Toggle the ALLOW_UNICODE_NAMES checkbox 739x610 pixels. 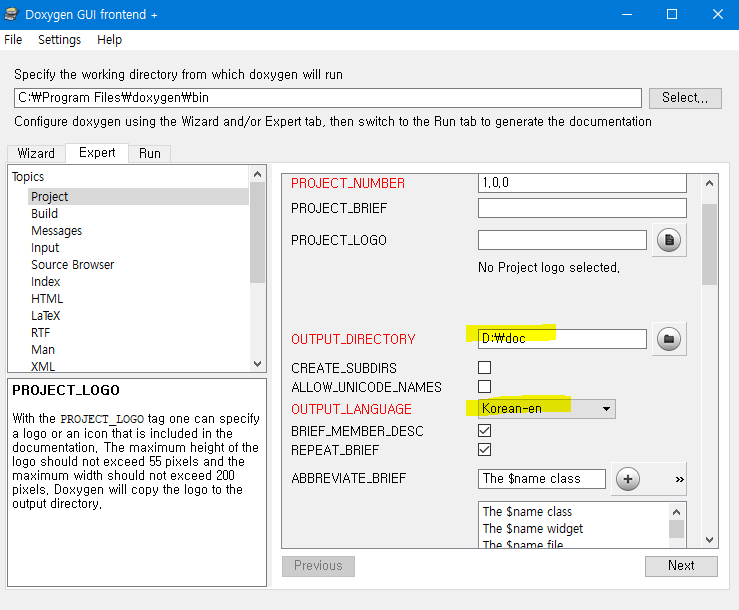[484, 387]
